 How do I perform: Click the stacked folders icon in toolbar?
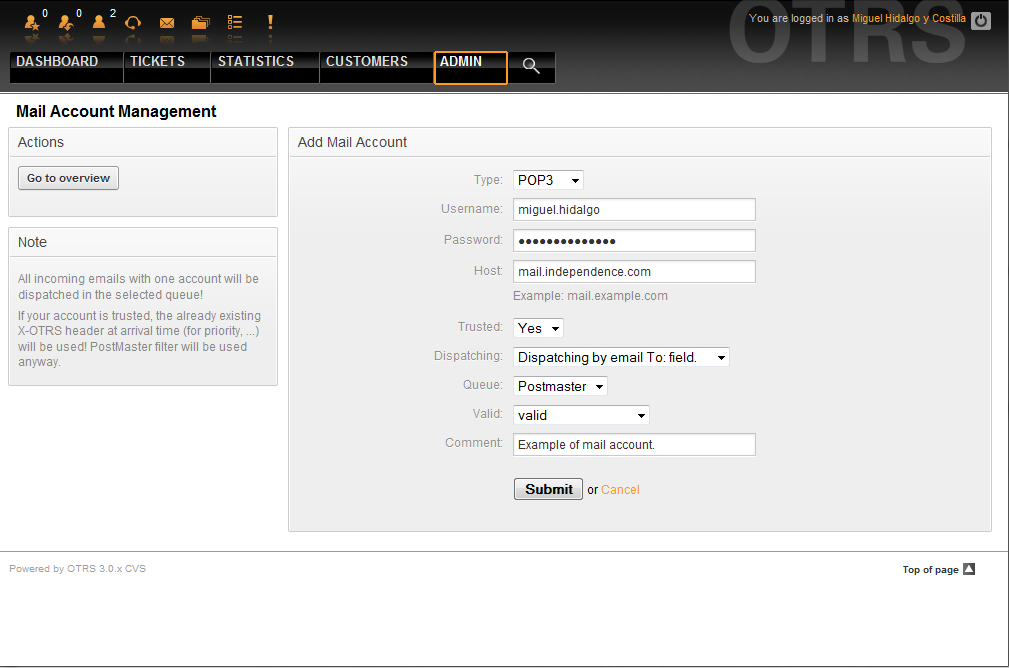pos(201,22)
